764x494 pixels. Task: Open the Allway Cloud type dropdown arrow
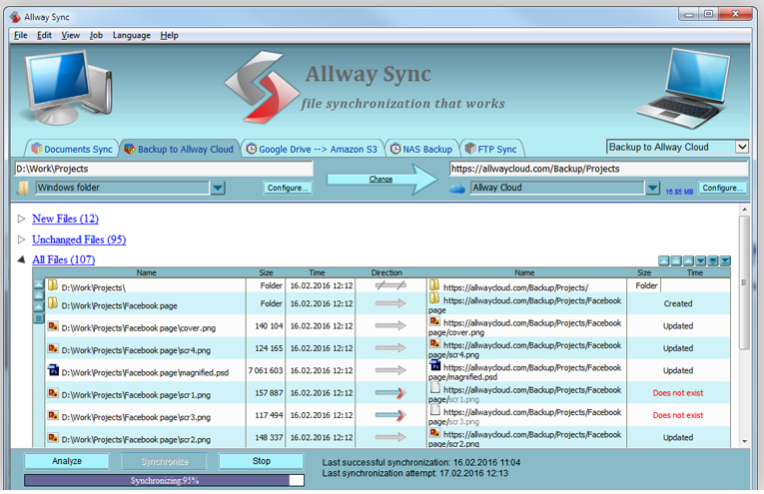pos(652,188)
